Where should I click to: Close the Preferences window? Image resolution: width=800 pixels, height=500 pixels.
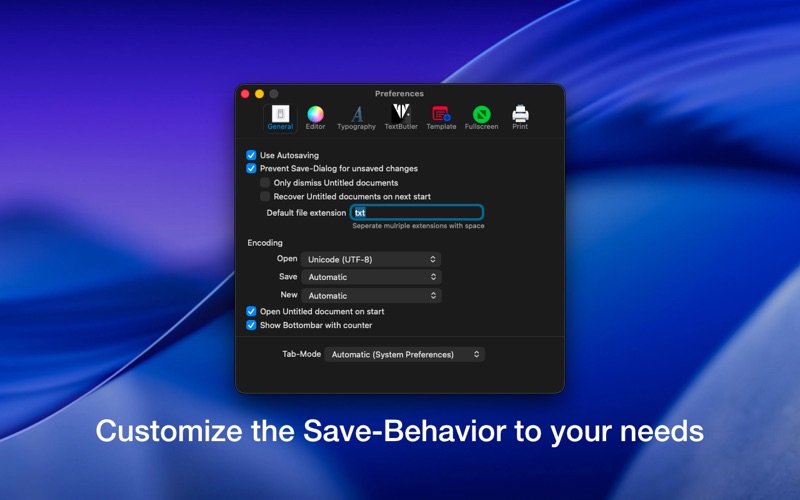pyautogui.click(x=245, y=94)
